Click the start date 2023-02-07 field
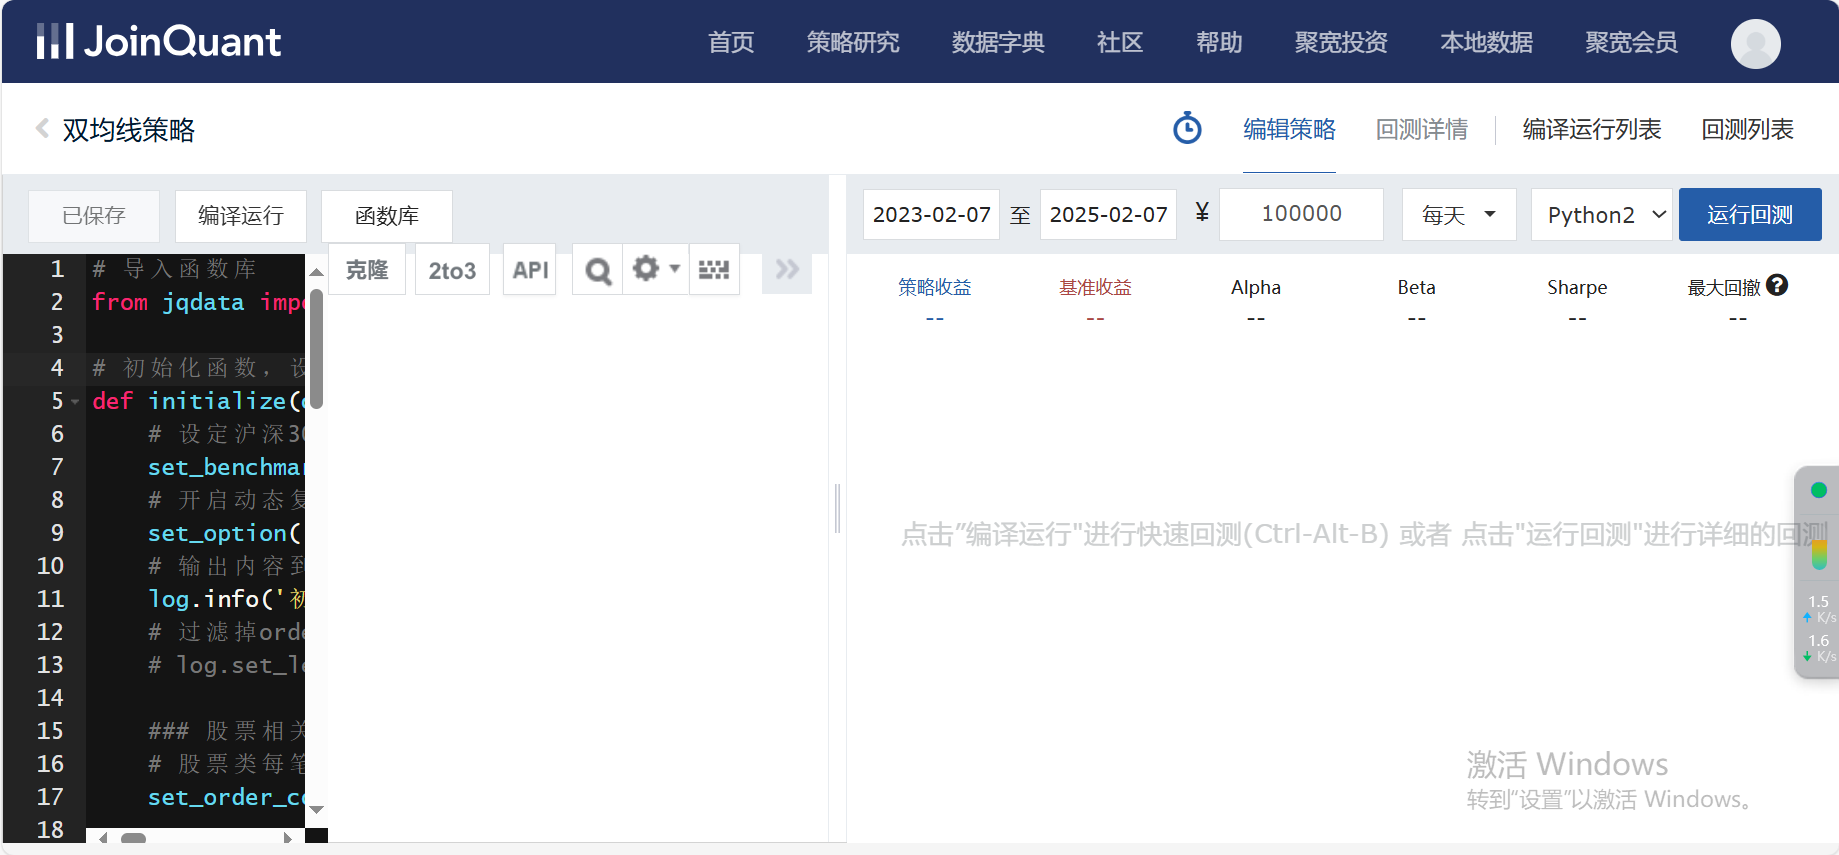1839x855 pixels. [x=931, y=215]
